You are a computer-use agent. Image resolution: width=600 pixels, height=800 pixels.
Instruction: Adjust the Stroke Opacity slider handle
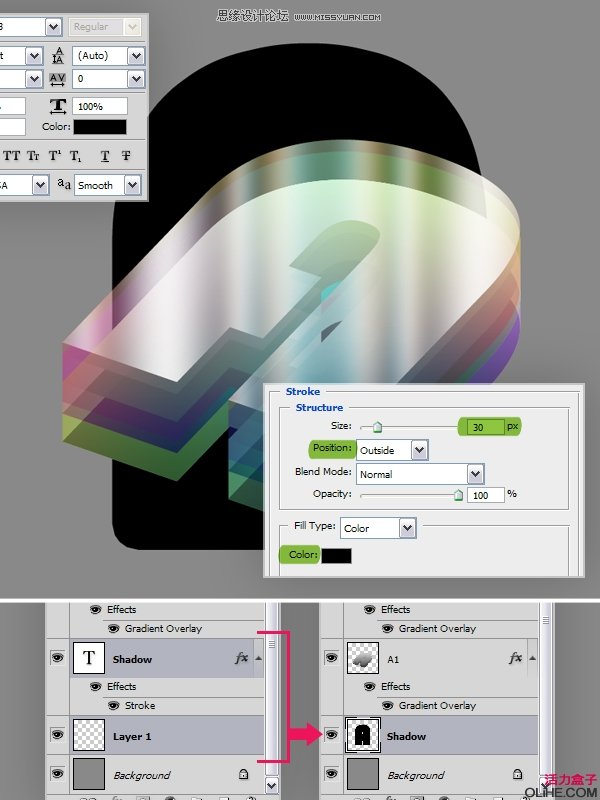pyautogui.click(x=458, y=494)
